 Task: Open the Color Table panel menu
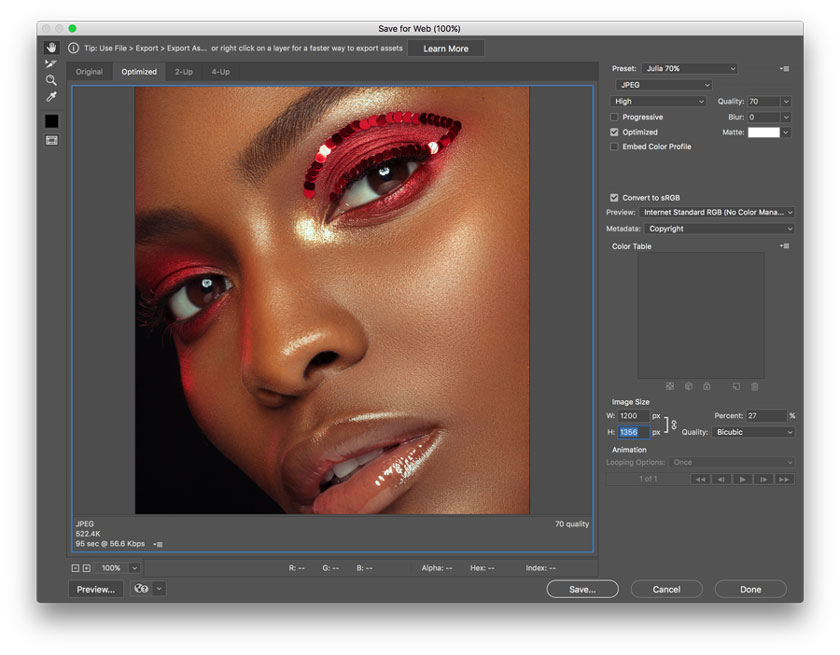click(785, 246)
